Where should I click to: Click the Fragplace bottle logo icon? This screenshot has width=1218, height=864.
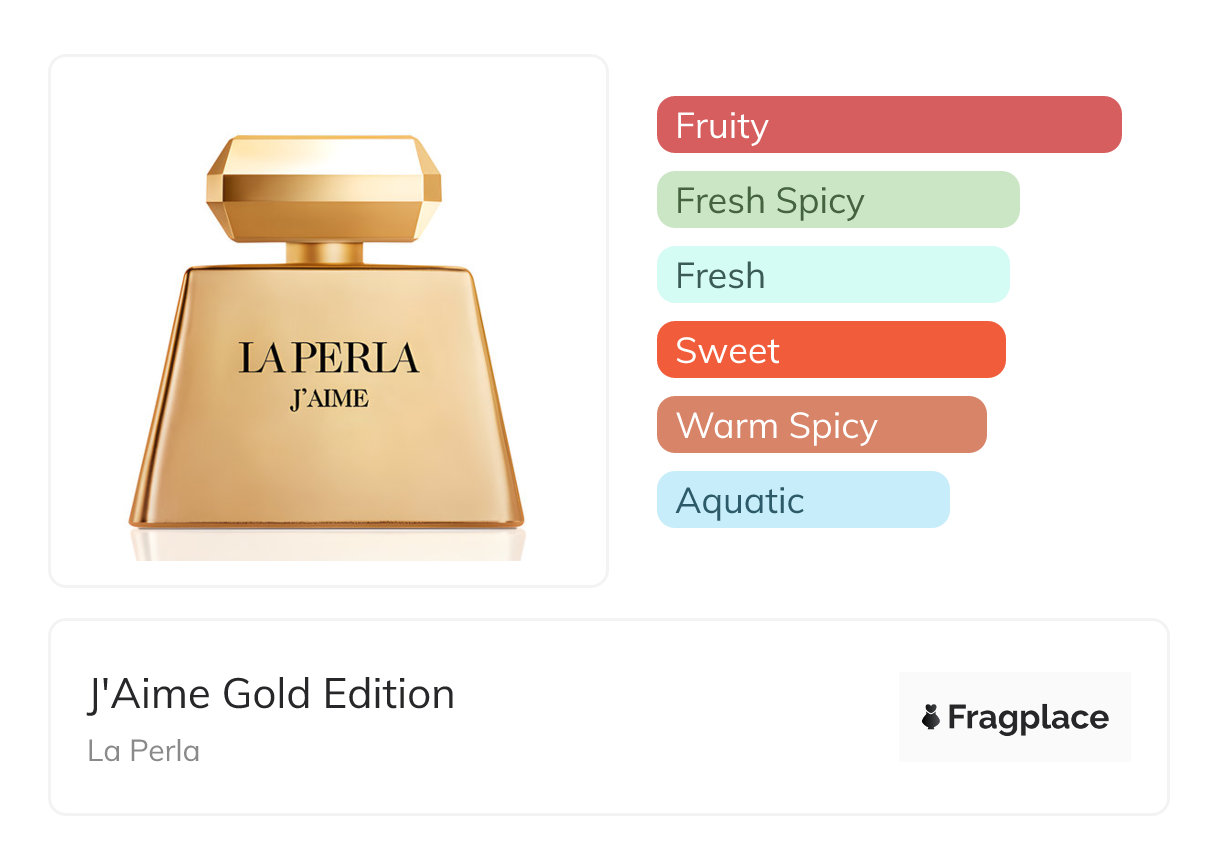(x=931, y=717)
